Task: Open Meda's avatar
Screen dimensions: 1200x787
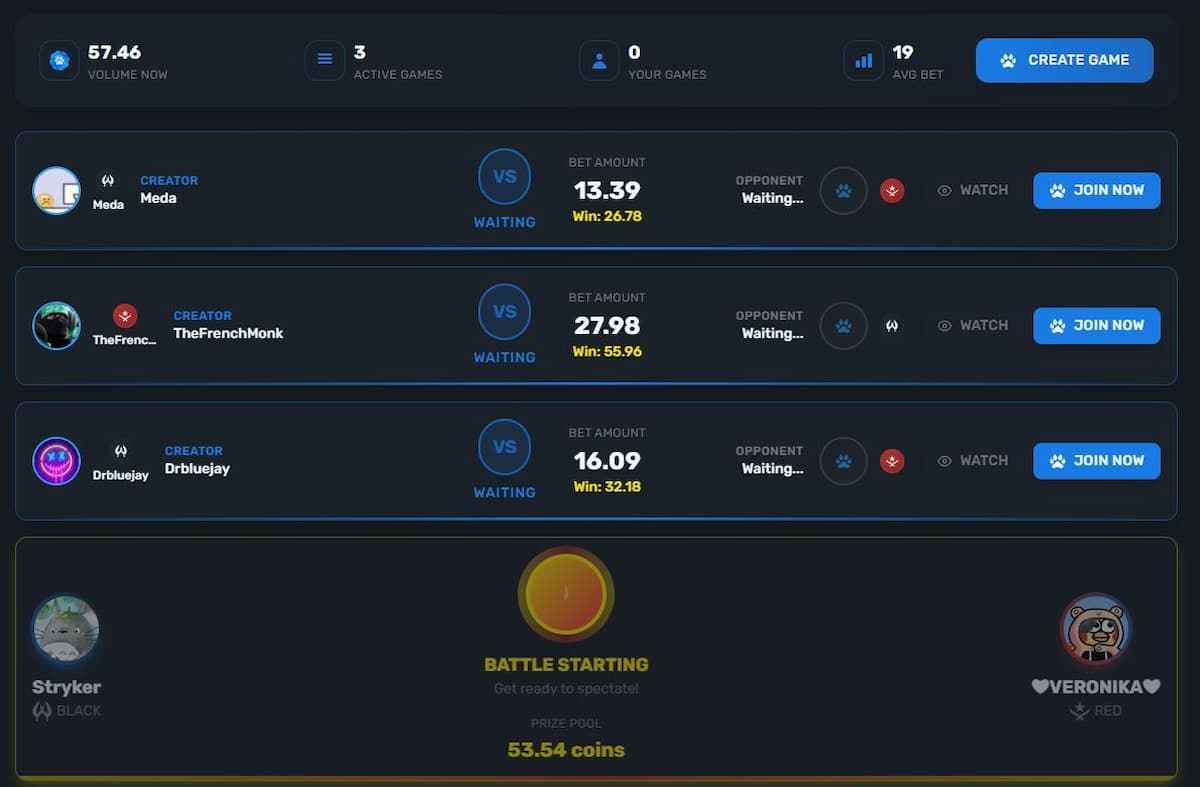Action: [56, 190]
